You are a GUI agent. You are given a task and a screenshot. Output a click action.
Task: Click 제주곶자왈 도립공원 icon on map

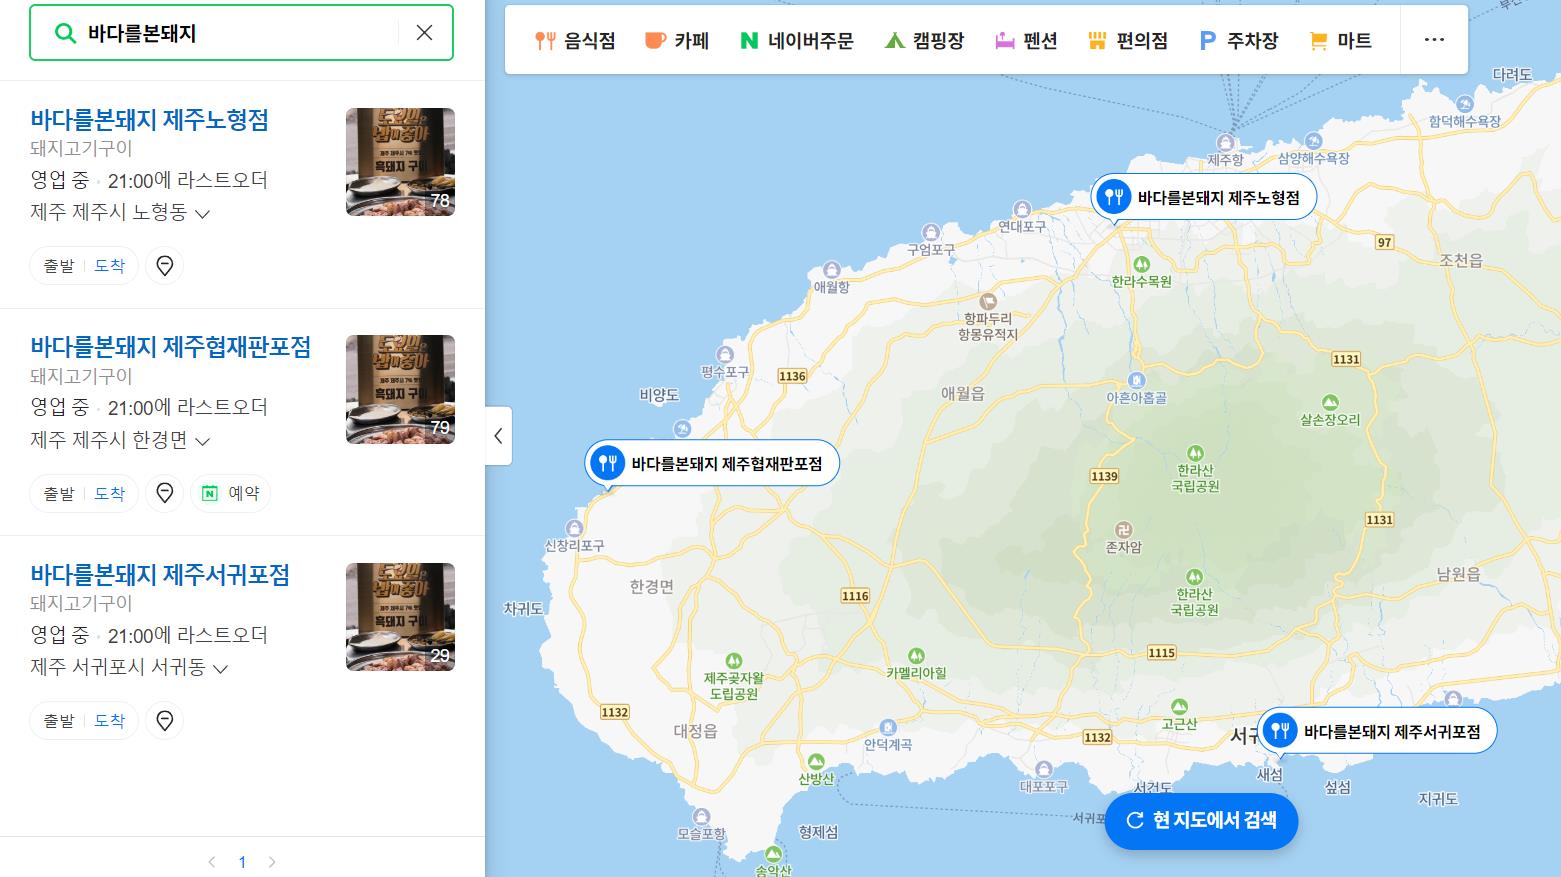(734, 660)
